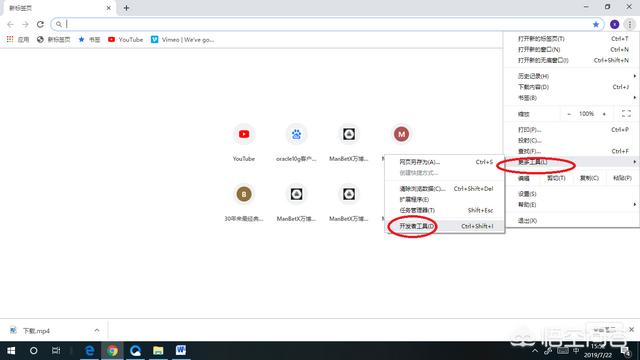Expand the 更多工具(L) submenu
Viewport: 640px width, 360px height.
(571, 162)
